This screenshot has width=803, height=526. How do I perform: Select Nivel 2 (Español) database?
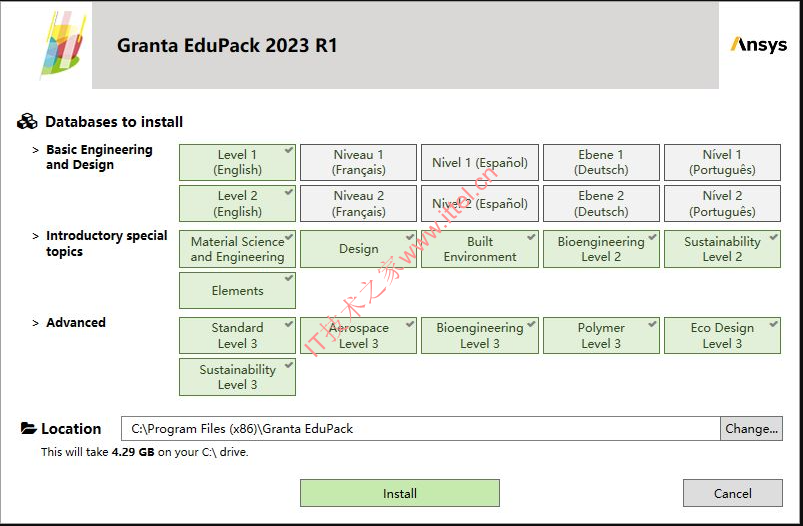[x=480, y=203]
